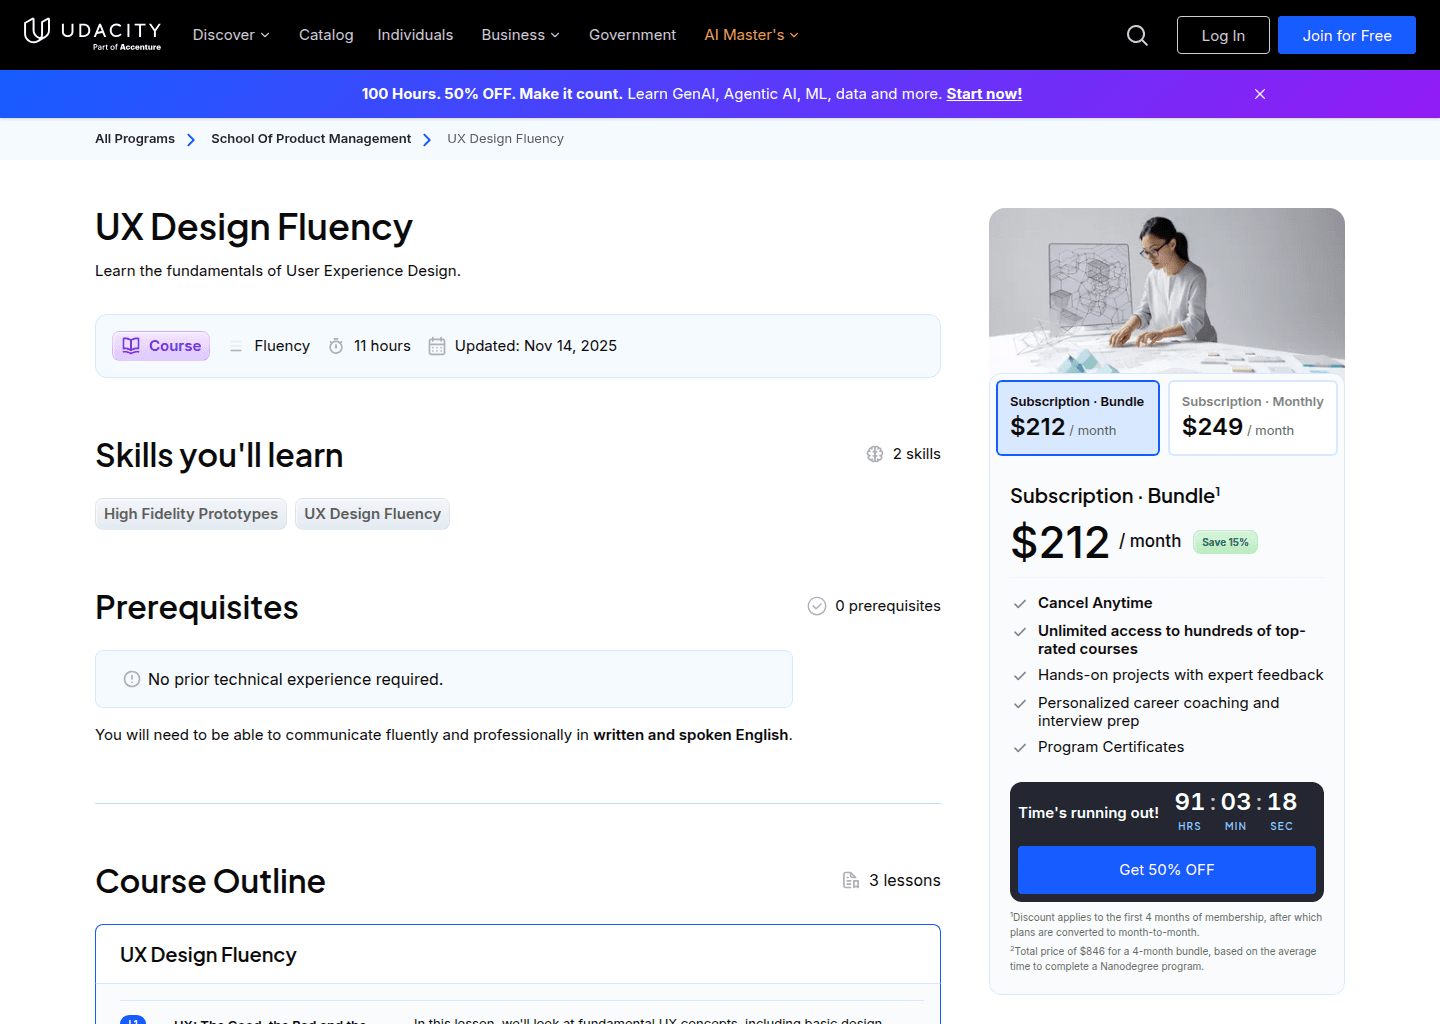This screenshot has height=1024, width=1440.
Task: Click the Course badge book icon
Action: pyautogui.click(x=131, y=345)
